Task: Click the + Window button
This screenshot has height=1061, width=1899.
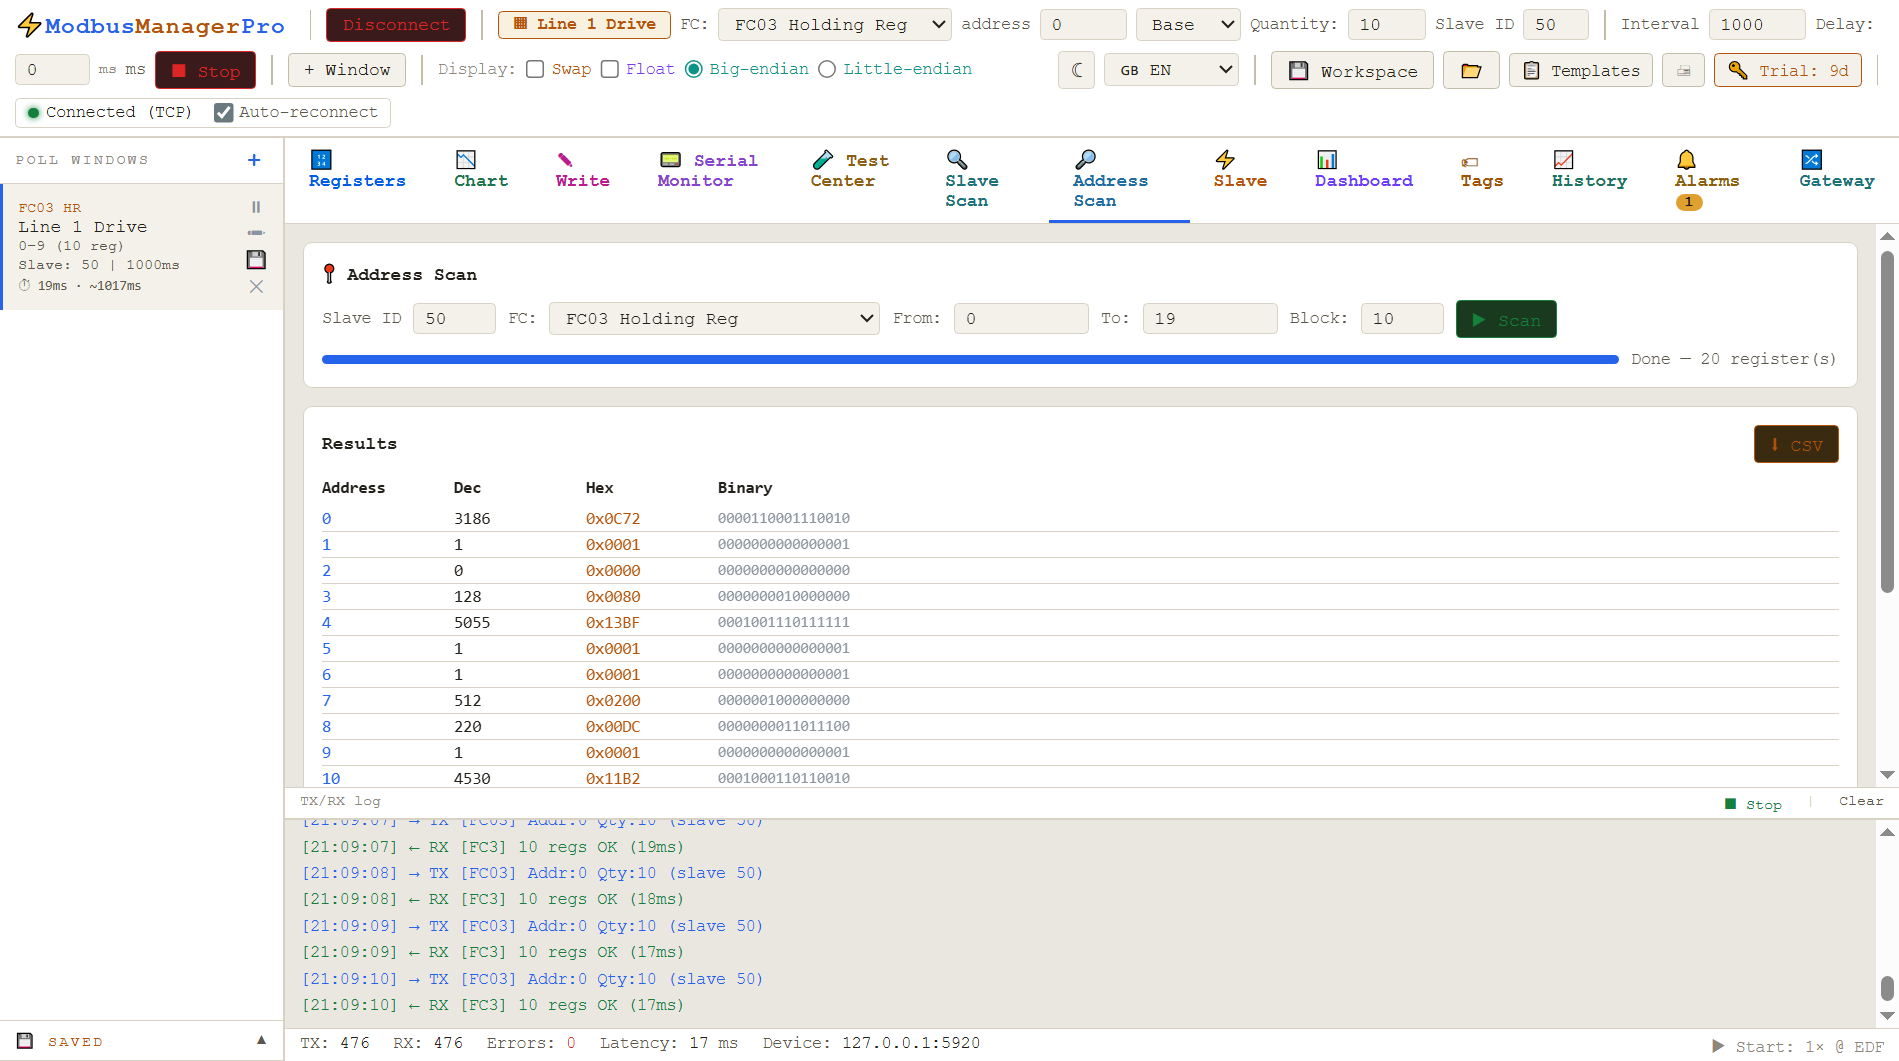Action: (347, 70)
